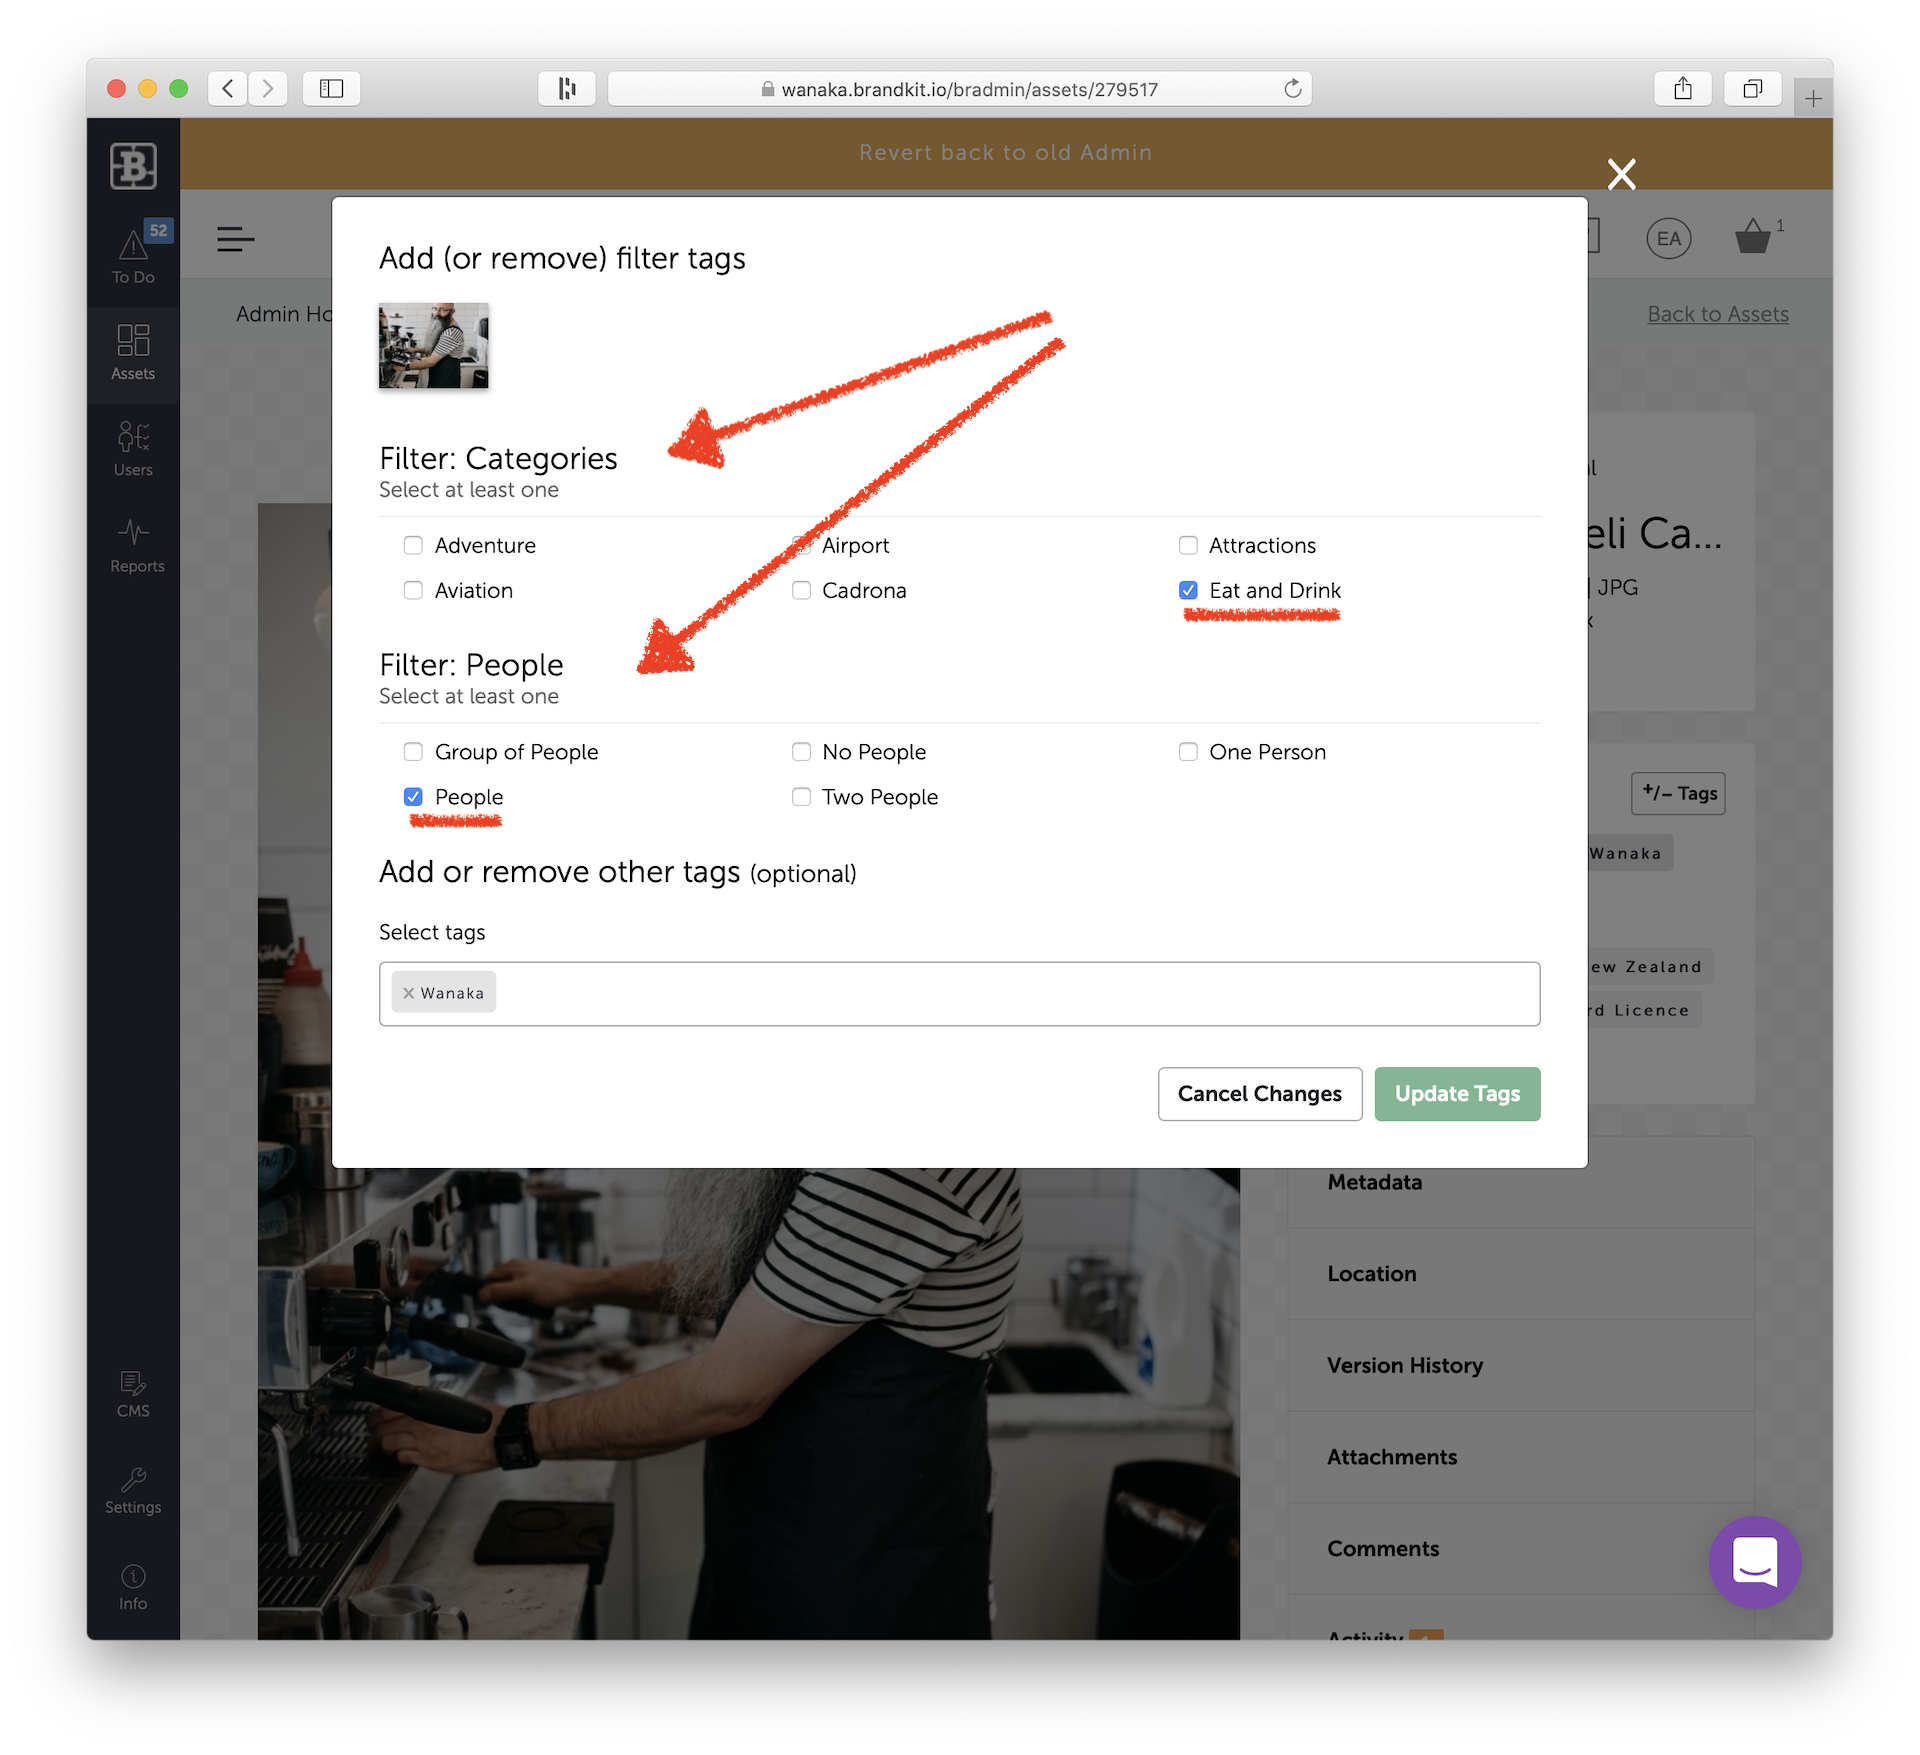Screen dimensions: 1920x1755
Task: Go to Users in the sidebar
Action: [x=133, y=449]
